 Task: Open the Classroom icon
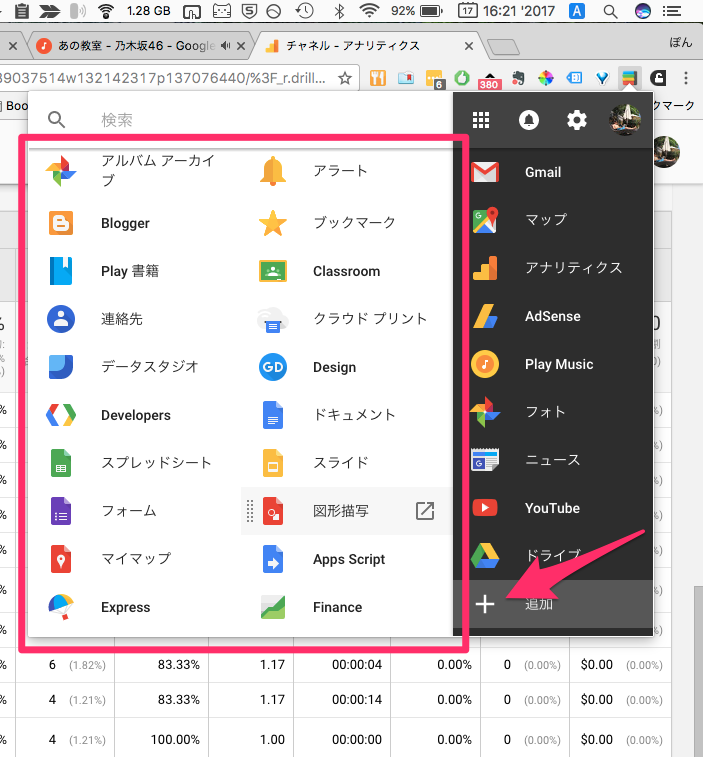coord(273,271)
